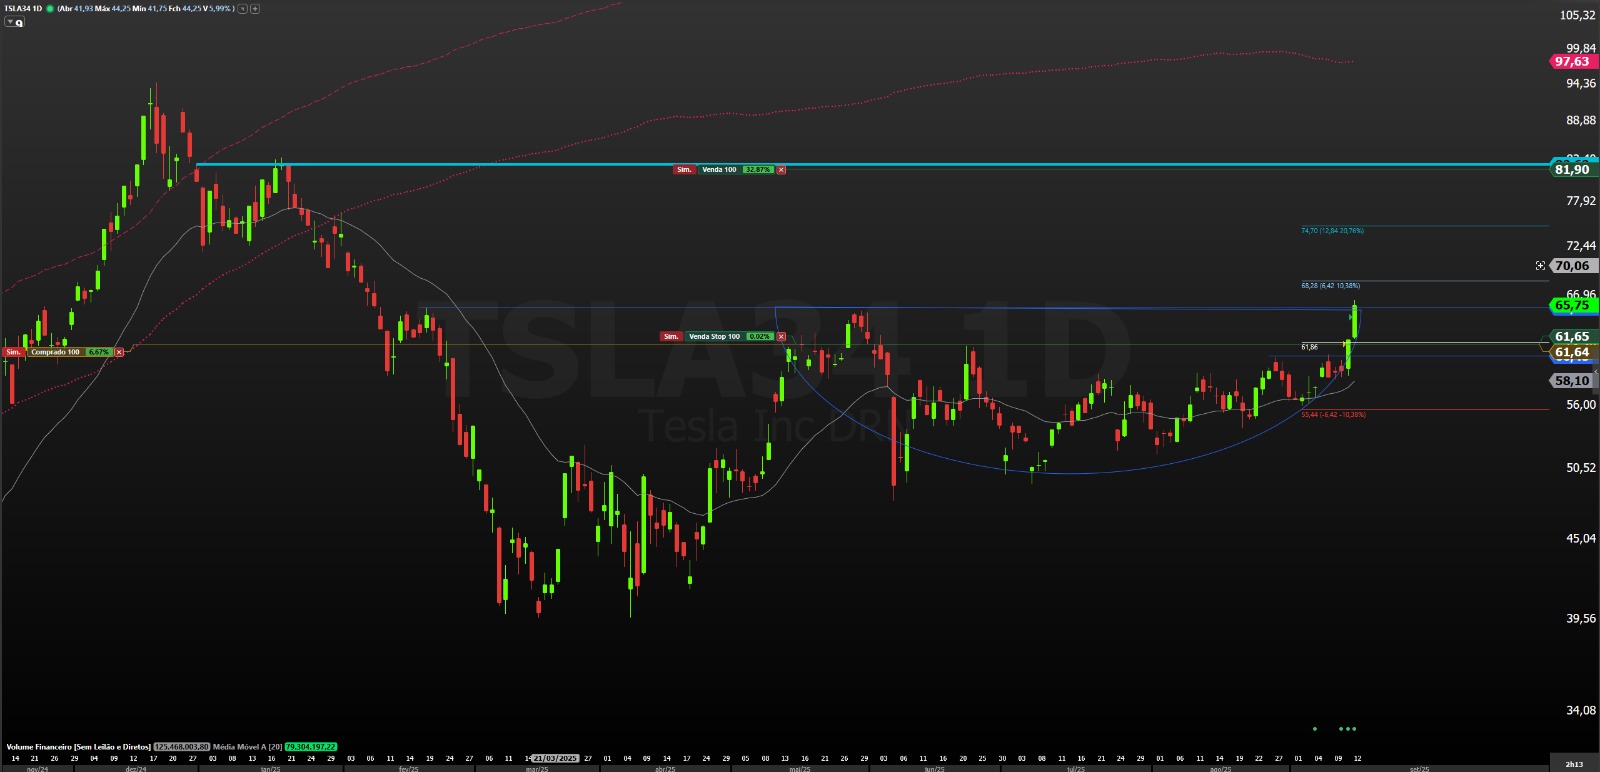Click the 2h13 countdown at bottom right

click(x=1574, y=764)
